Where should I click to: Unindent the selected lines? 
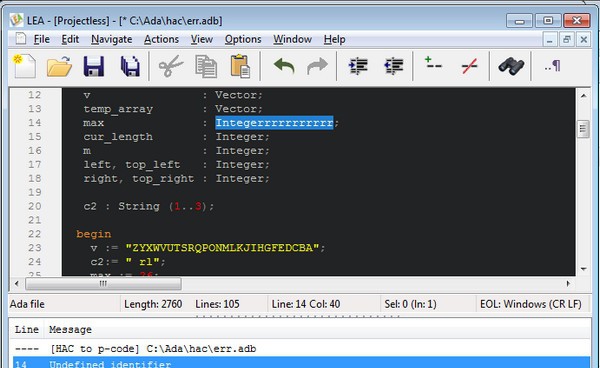coord(394,66)
